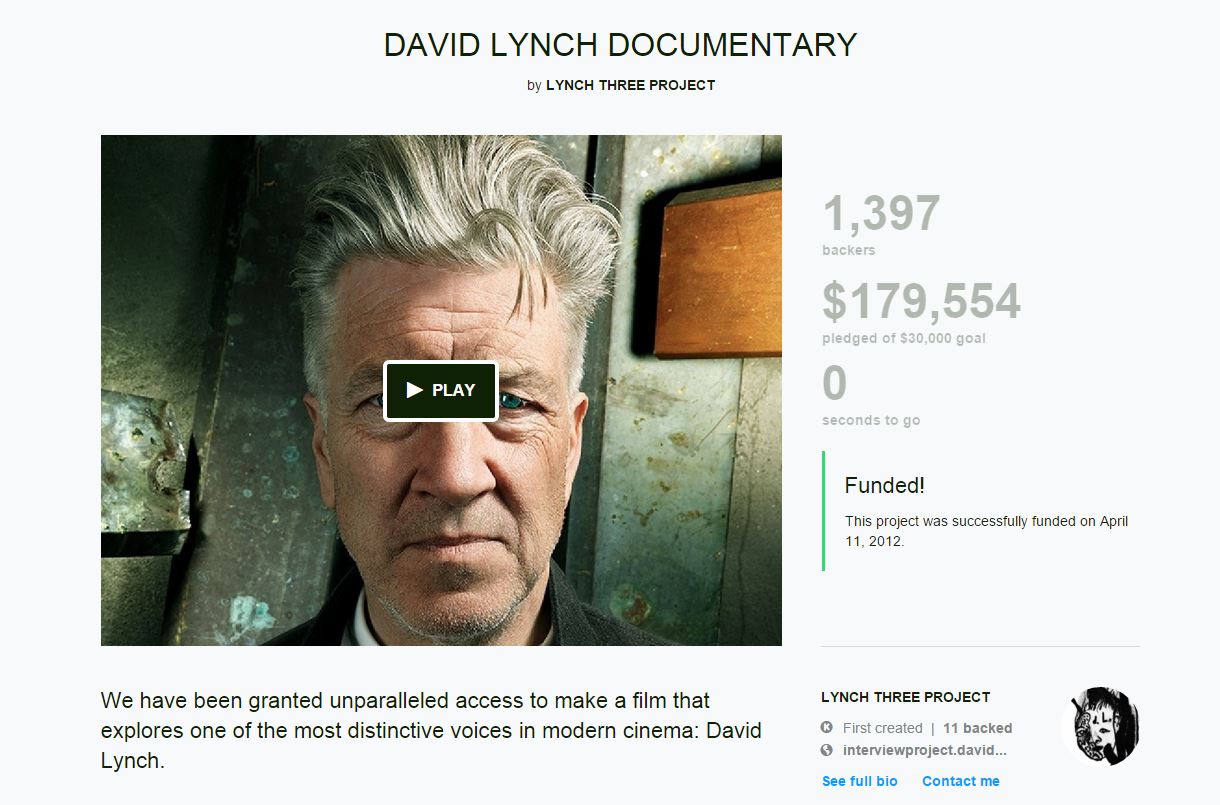
Task: Click the globe icon next to interviewproject link
Action: click(x=827, y=750)
